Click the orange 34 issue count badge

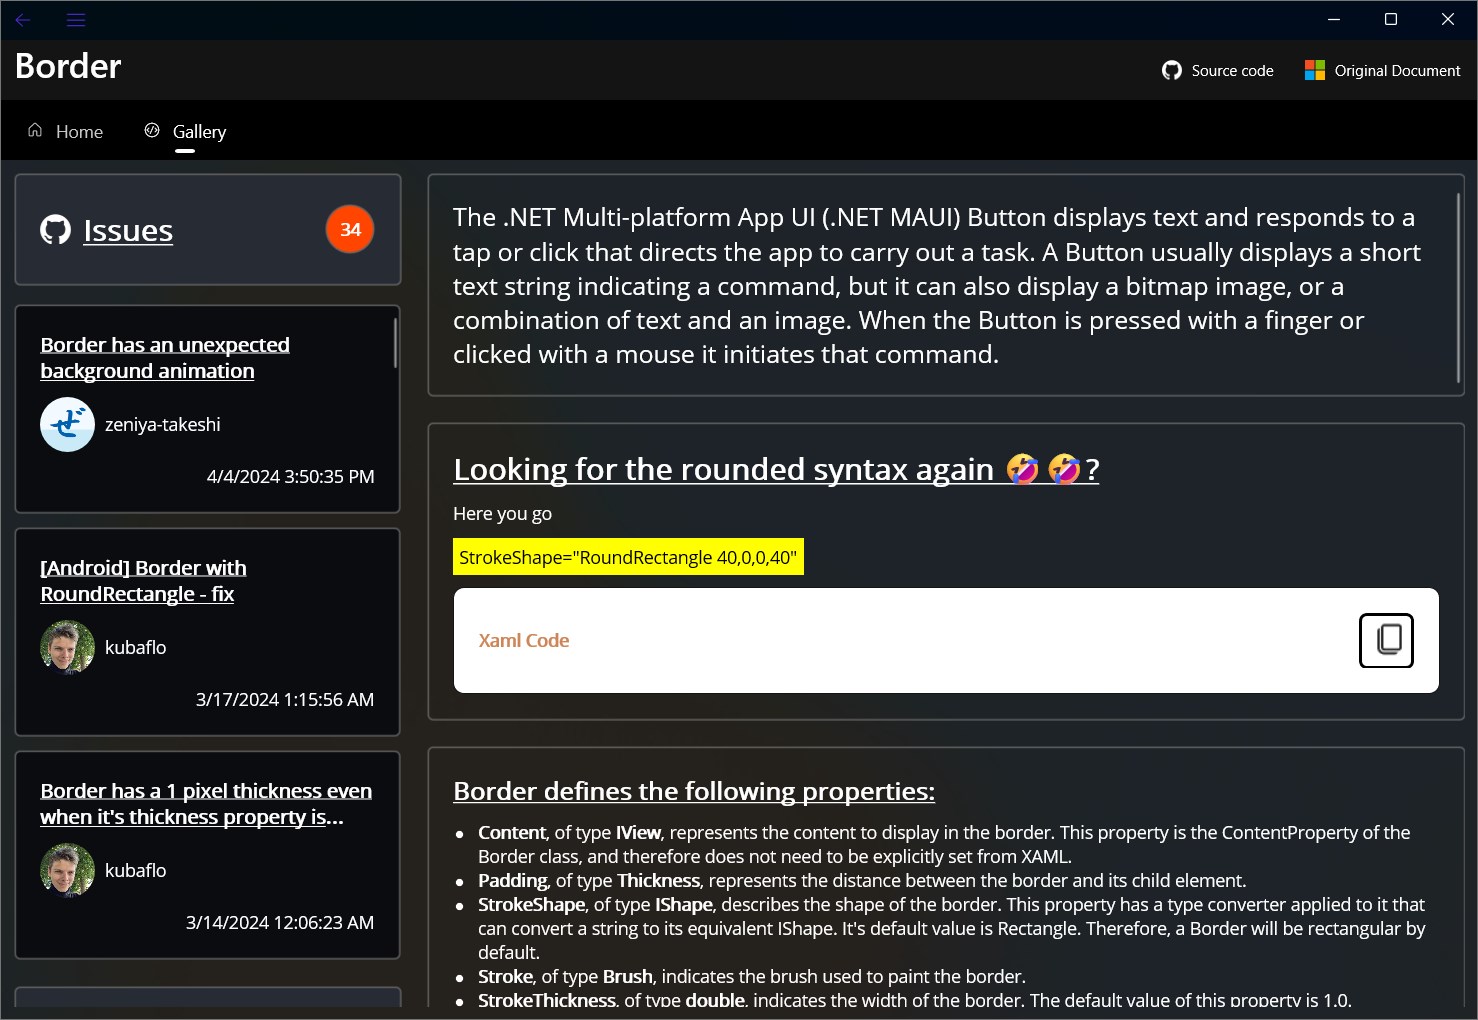coord(350,229)
